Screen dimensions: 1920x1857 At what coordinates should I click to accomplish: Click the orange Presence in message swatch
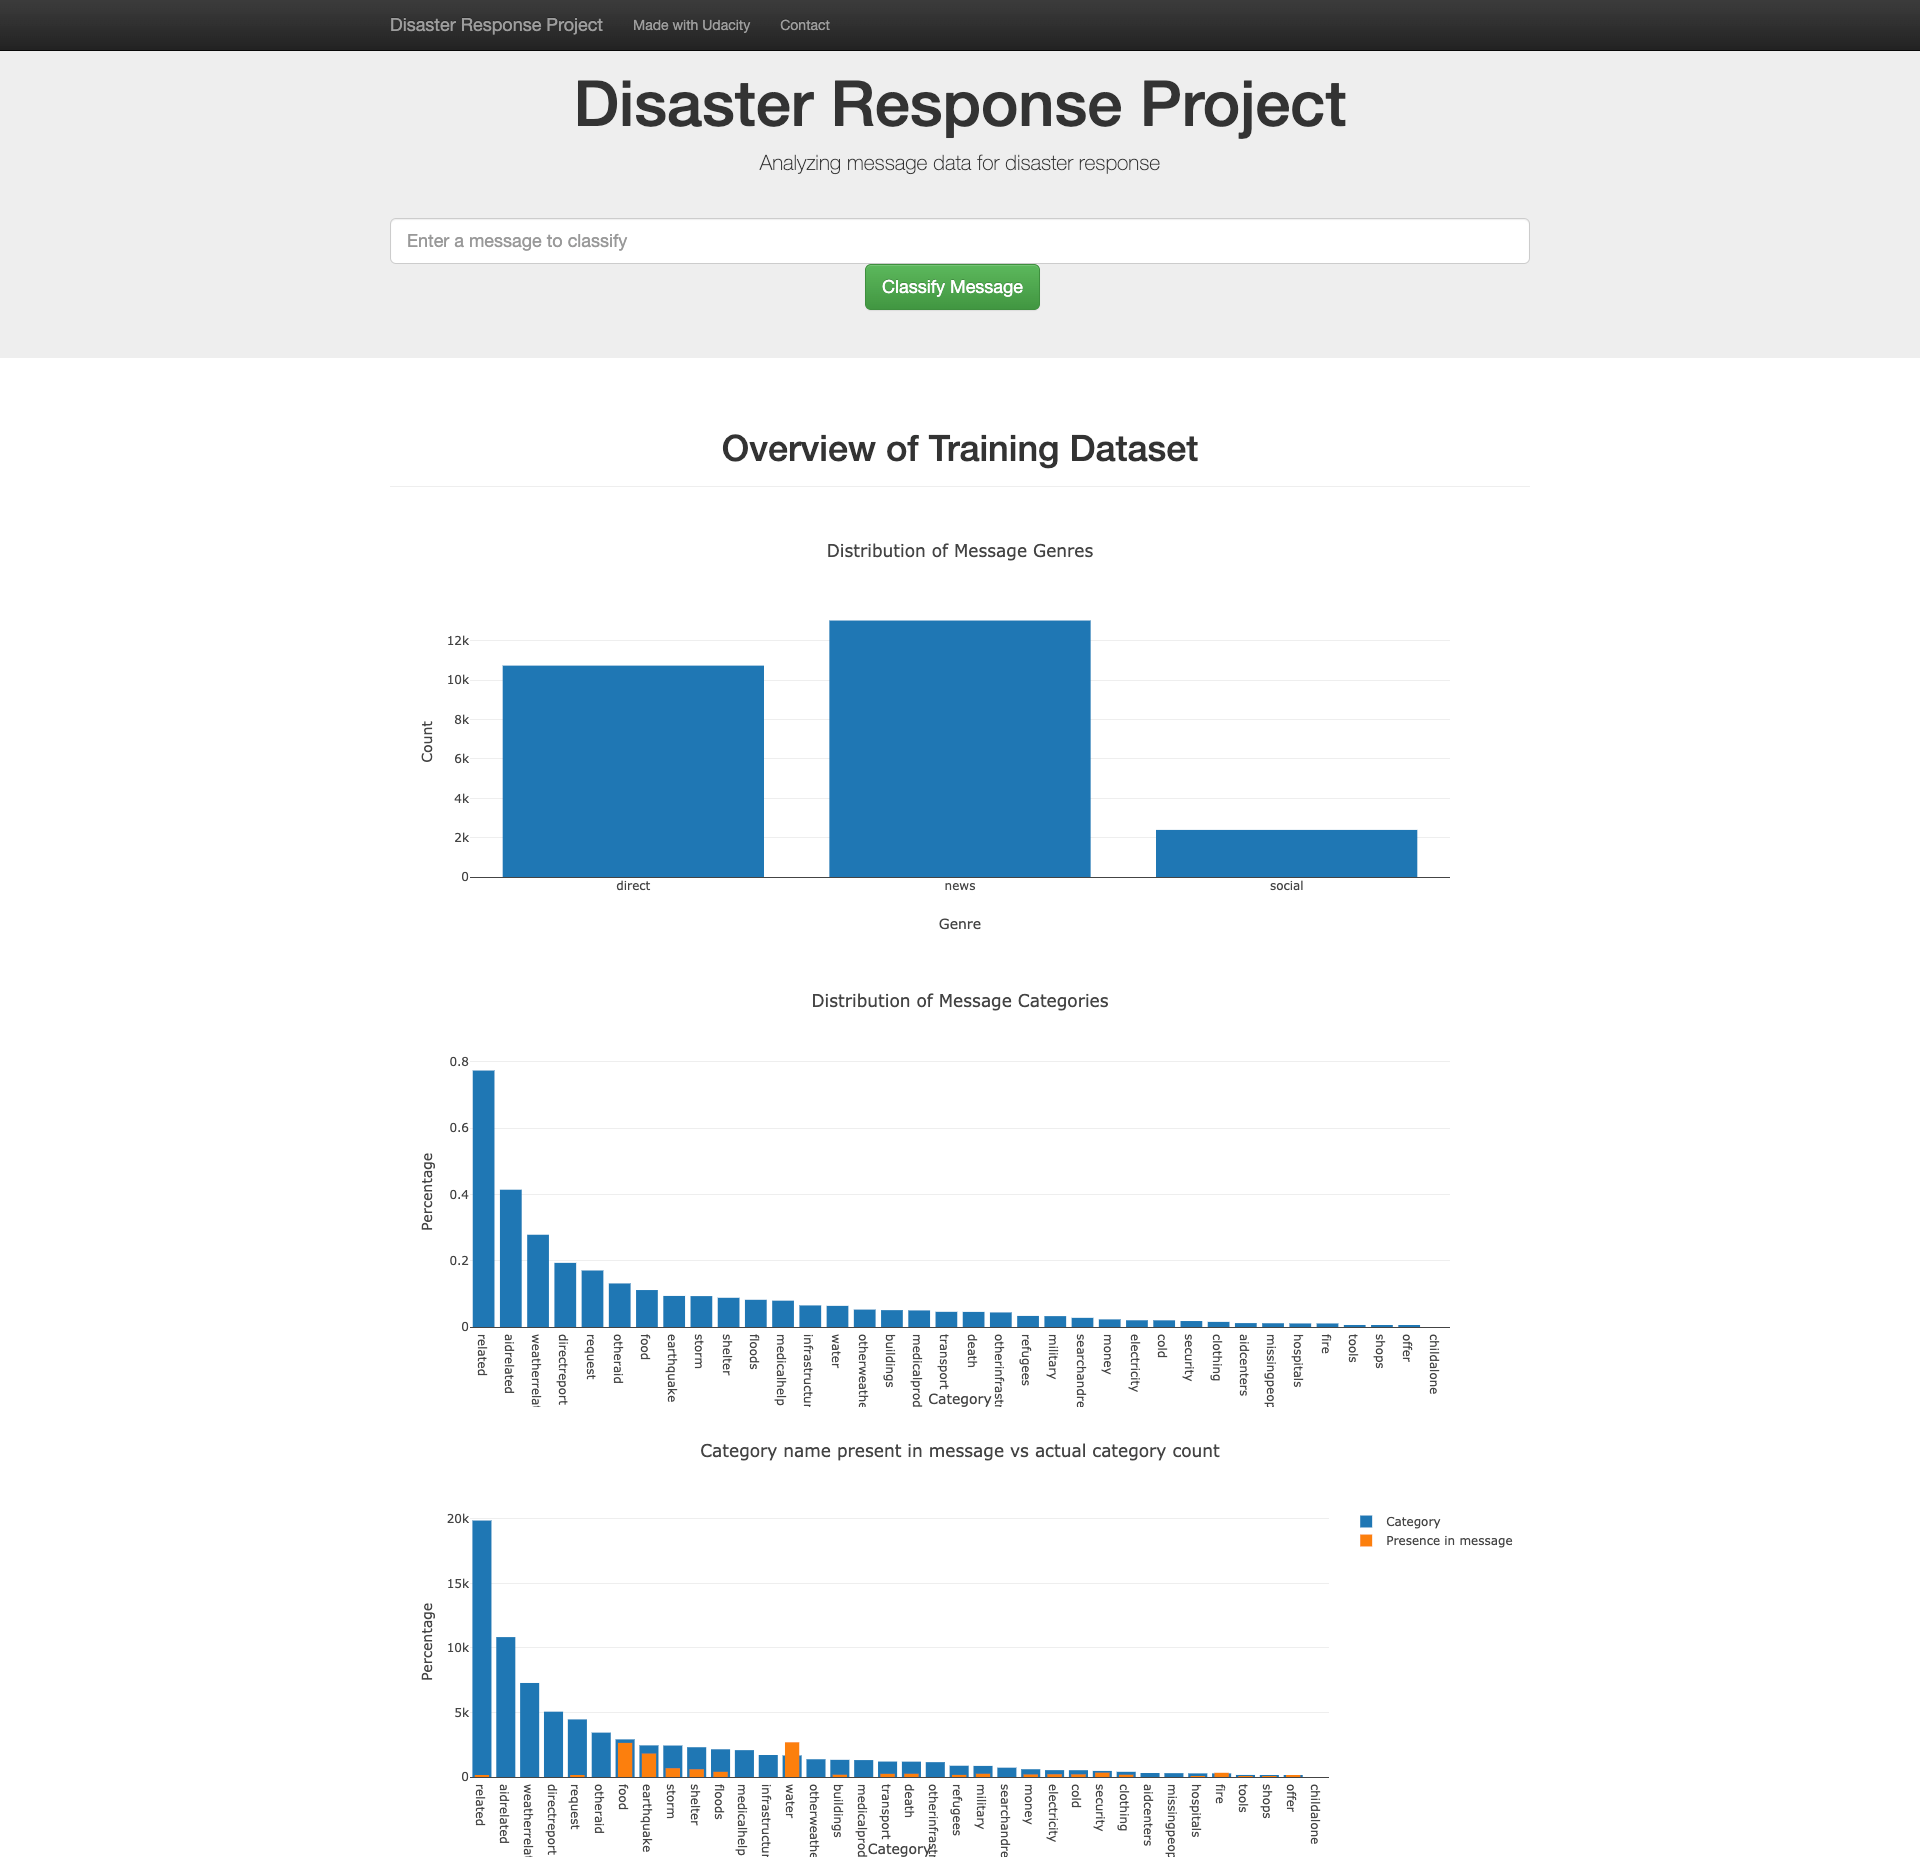point(1365,1541)
